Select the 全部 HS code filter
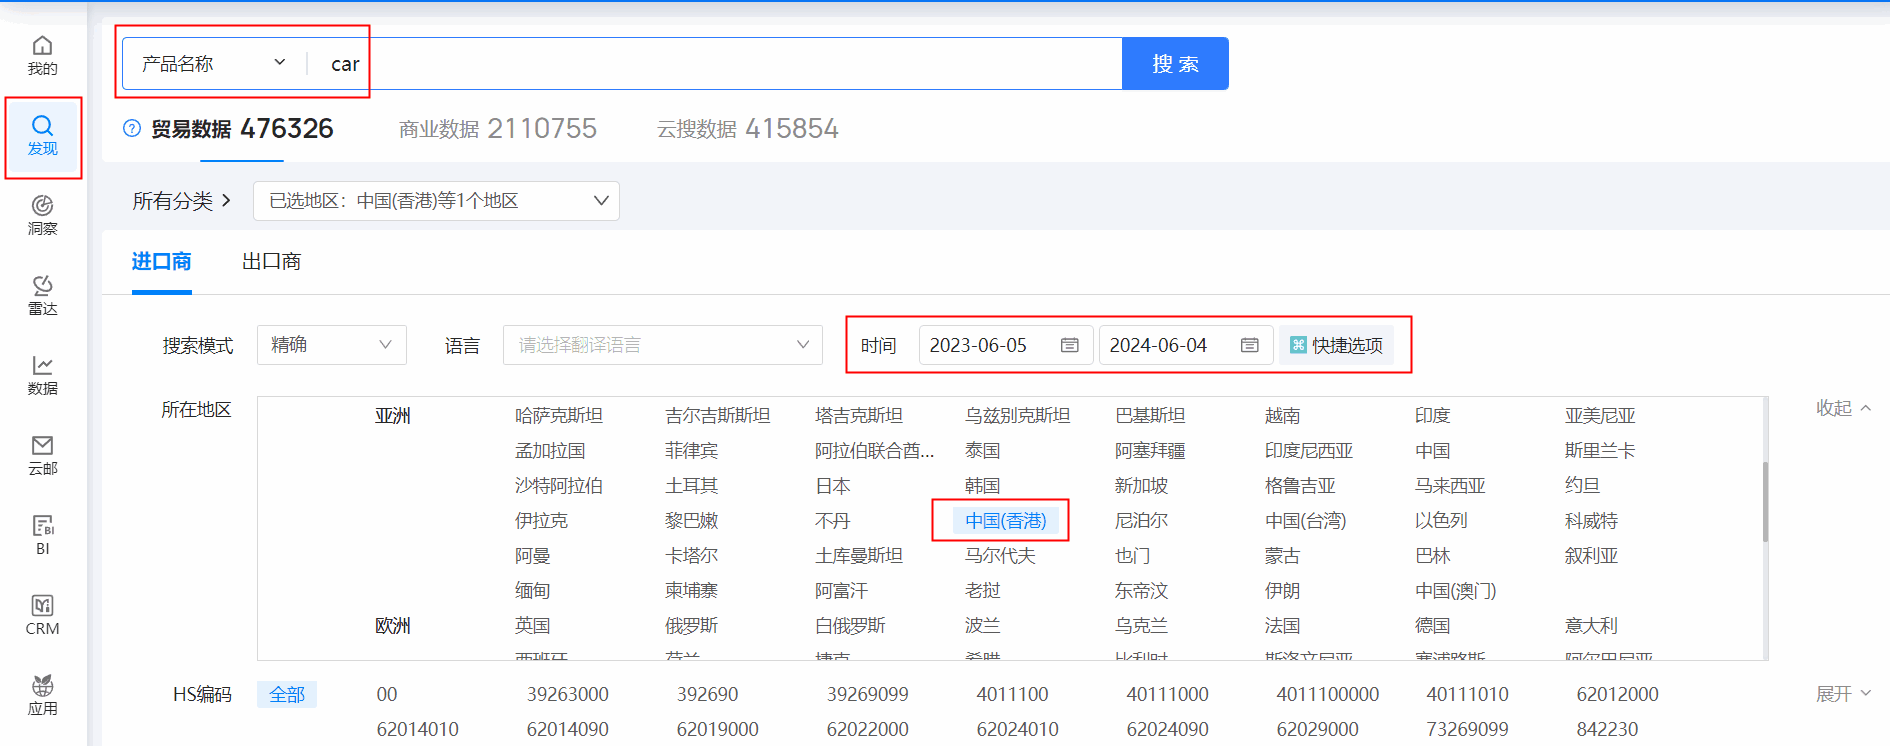The image size is (1890, 746). pos(287,694)
